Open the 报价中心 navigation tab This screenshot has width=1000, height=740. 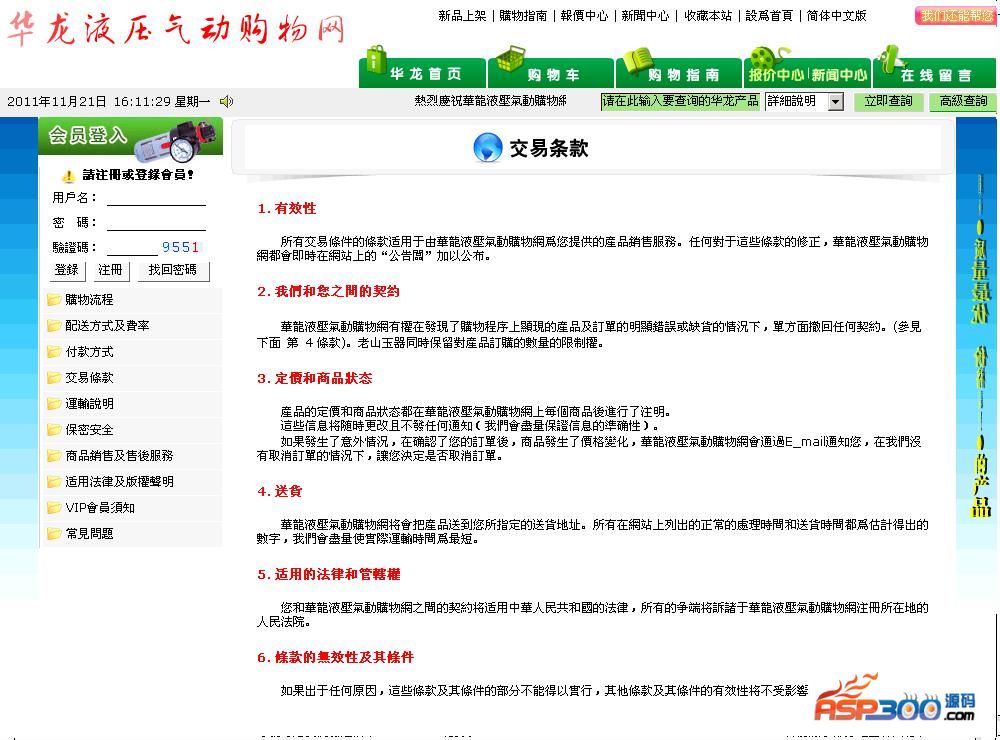776,75
